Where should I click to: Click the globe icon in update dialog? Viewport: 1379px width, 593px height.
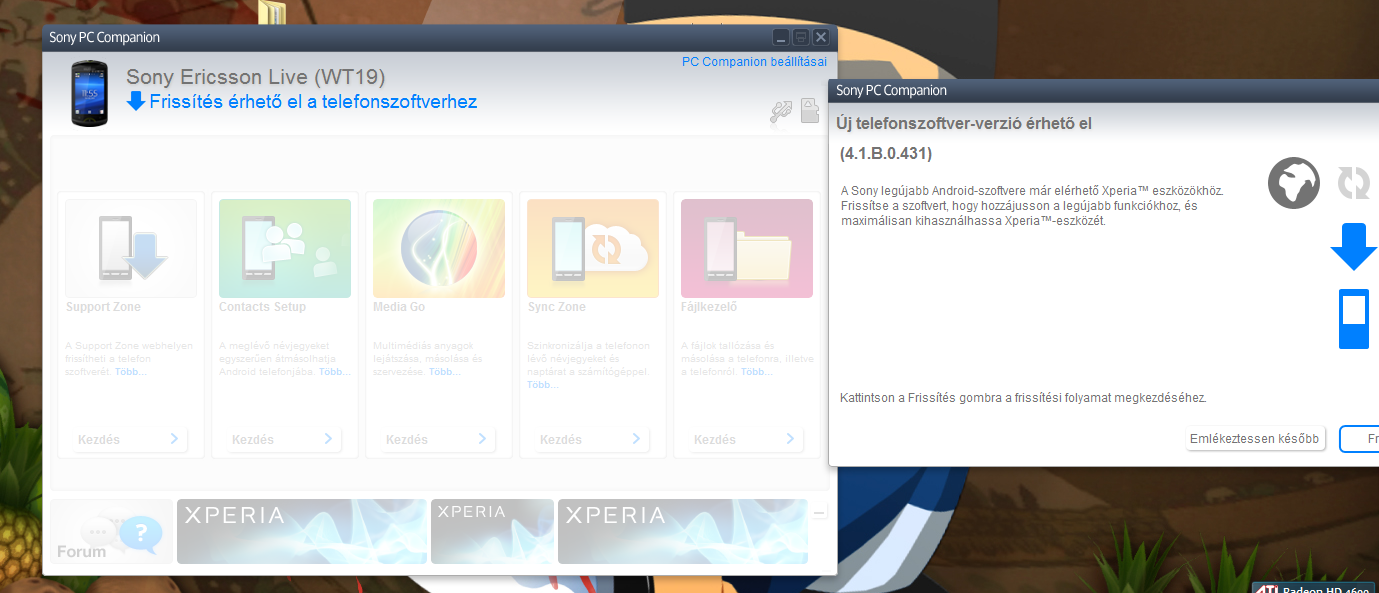[x=1293, y=183]
